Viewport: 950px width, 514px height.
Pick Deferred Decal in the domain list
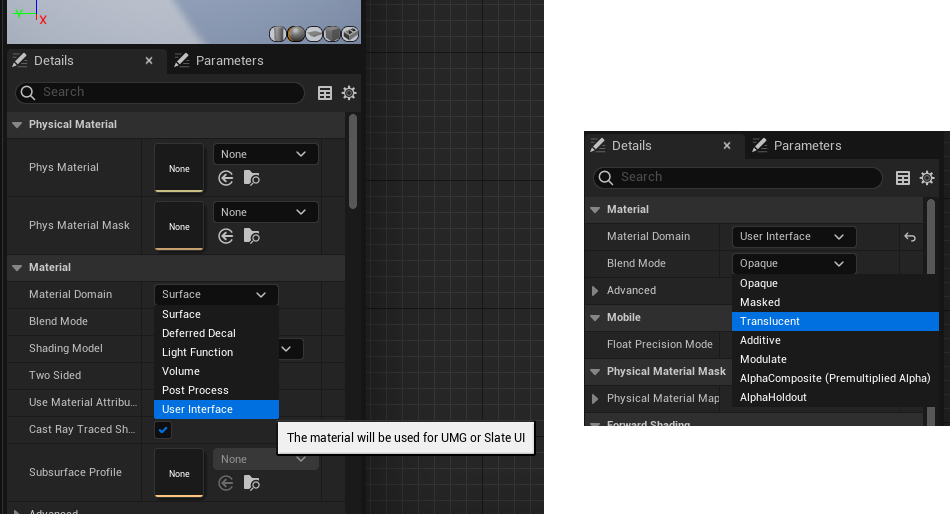click(x=199, y=333)
